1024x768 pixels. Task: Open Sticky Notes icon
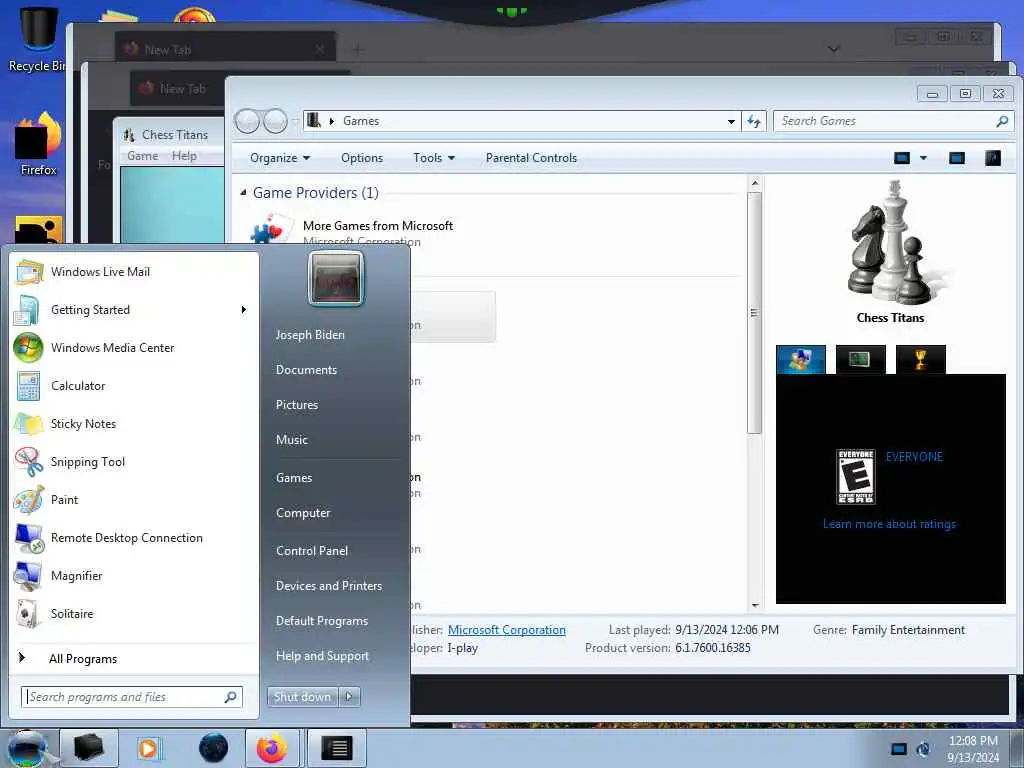(28, 424)
